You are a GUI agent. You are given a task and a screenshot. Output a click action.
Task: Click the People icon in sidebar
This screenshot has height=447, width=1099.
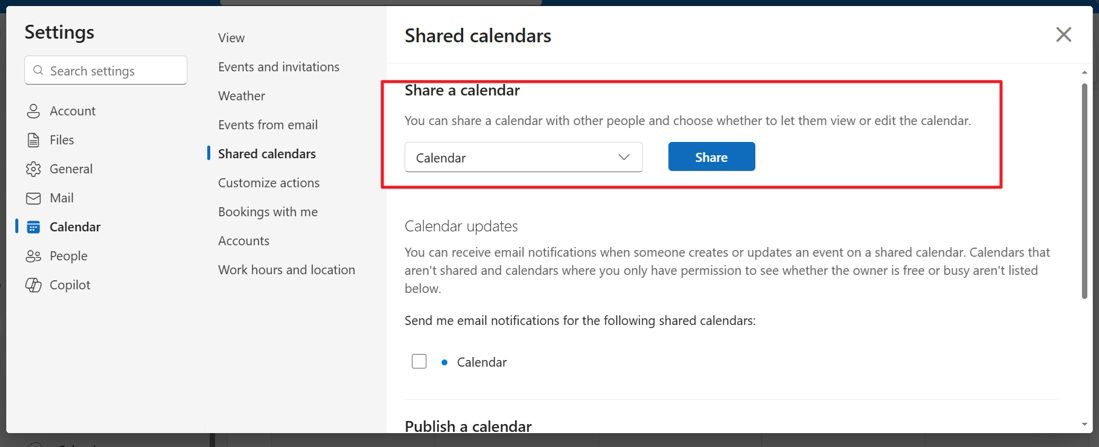coord(34,256)
